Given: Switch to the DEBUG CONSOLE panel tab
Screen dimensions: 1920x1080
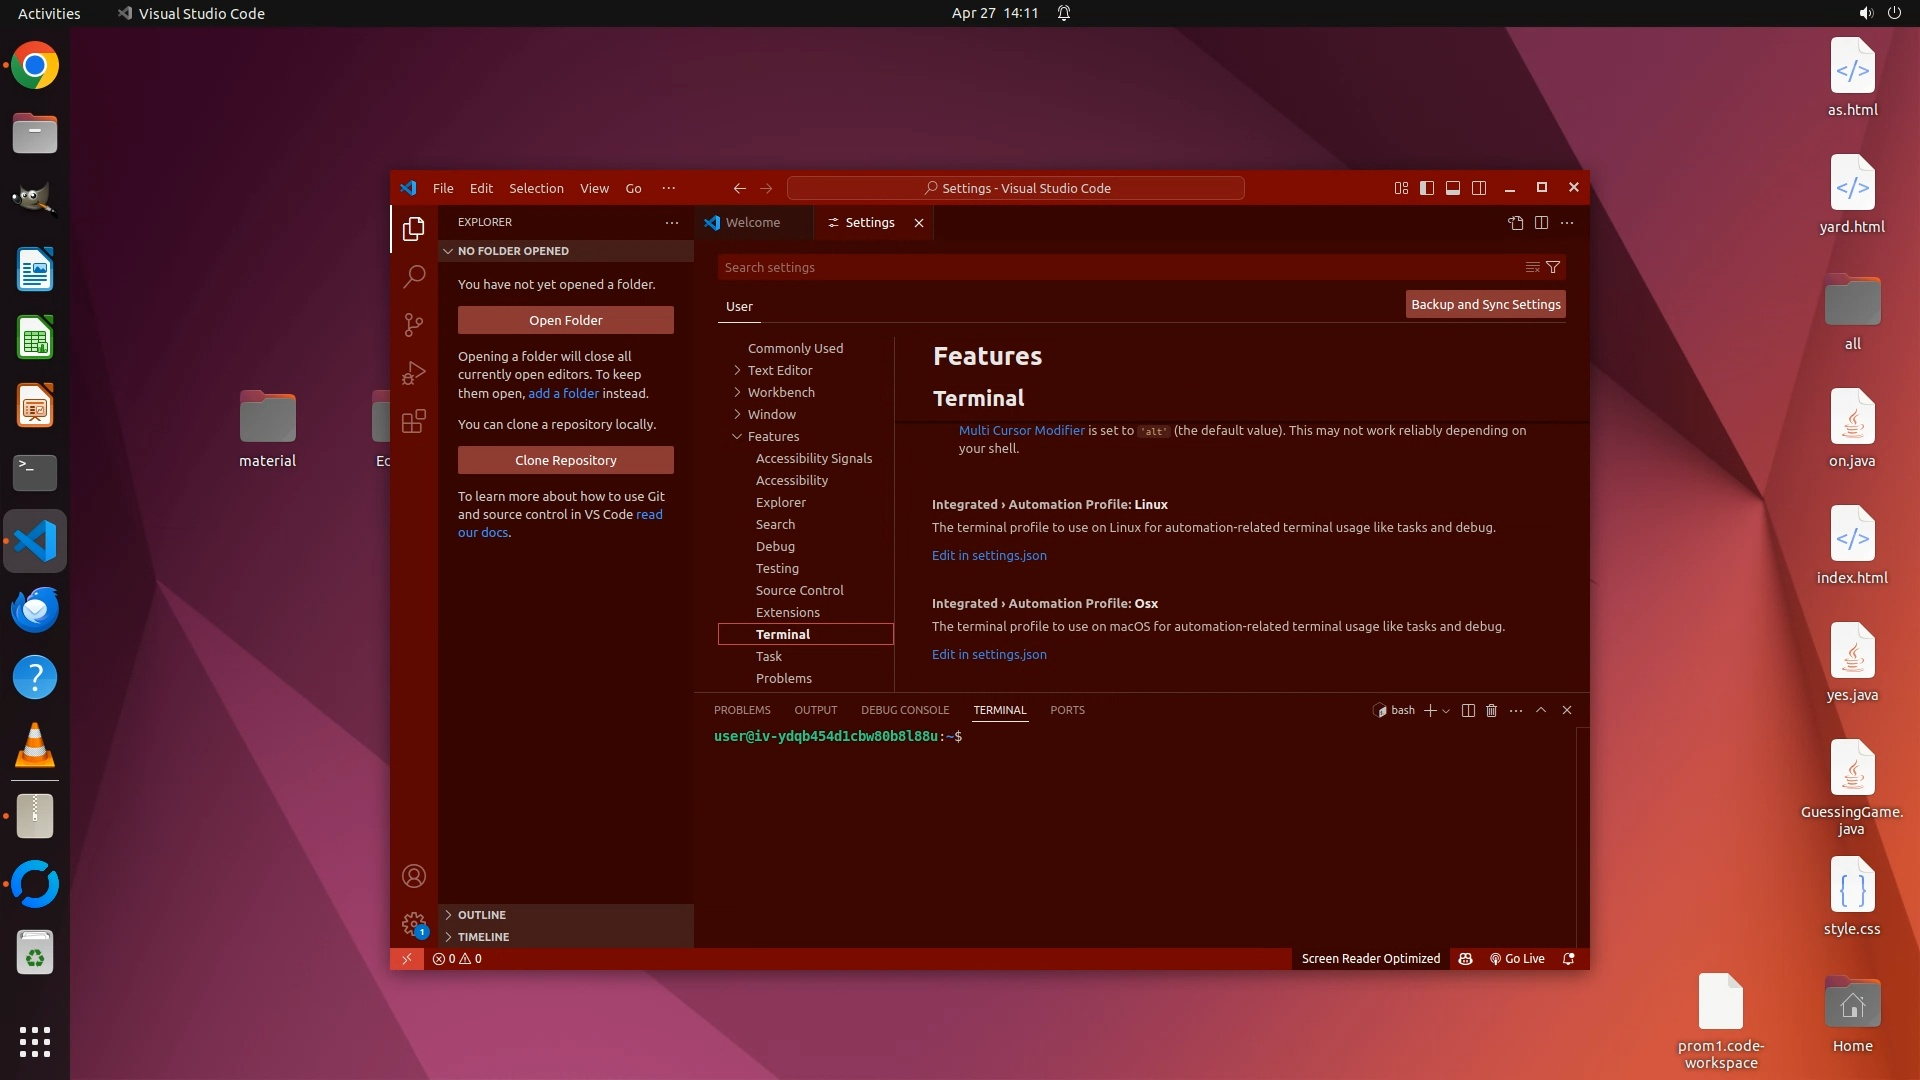Looking at the screenshot, I should [x=904, y=710].
